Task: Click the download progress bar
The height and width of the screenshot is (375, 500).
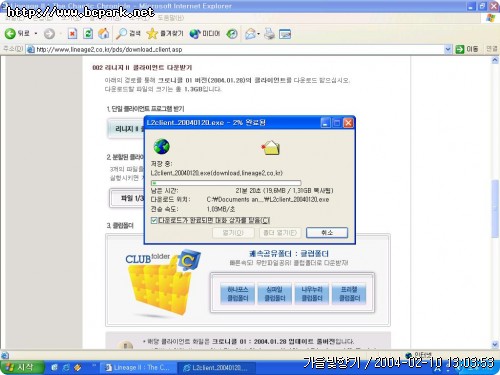Action: point(226,183)
